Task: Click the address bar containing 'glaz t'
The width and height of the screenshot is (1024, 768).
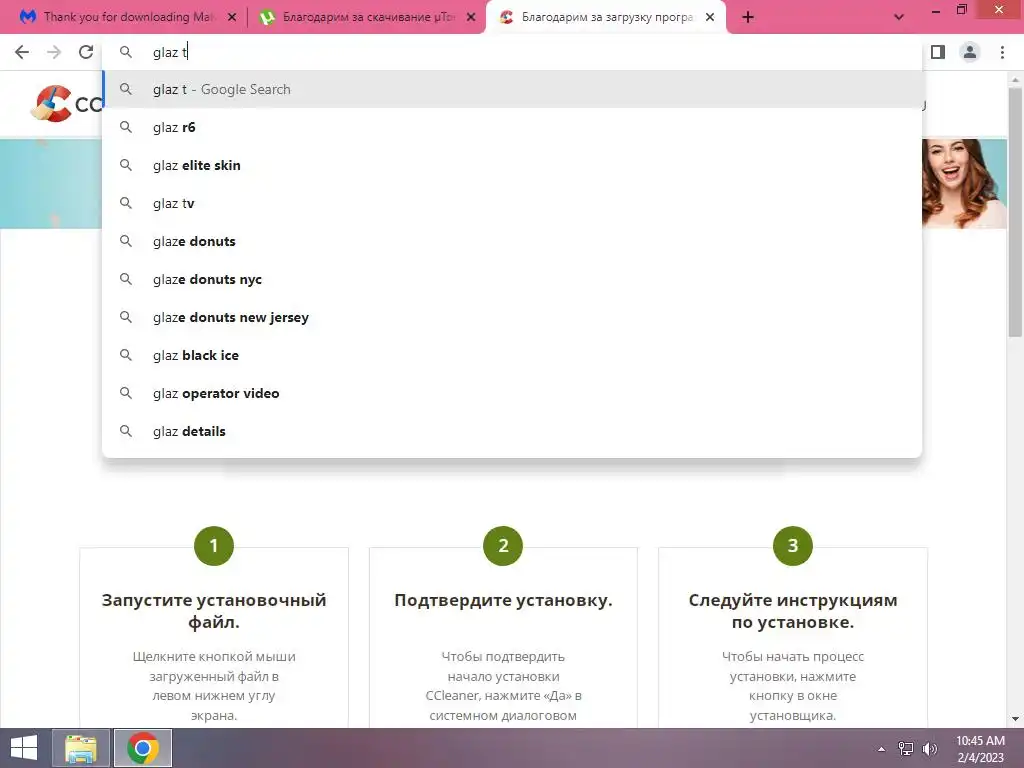Action: 512,52
